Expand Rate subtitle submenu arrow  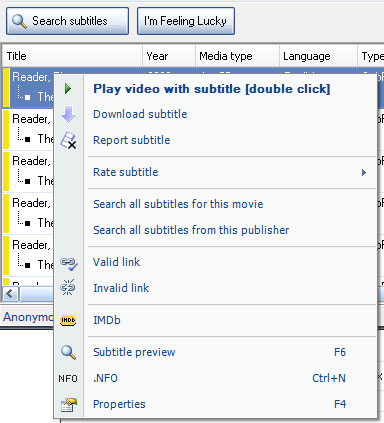(x=364, y=172)
